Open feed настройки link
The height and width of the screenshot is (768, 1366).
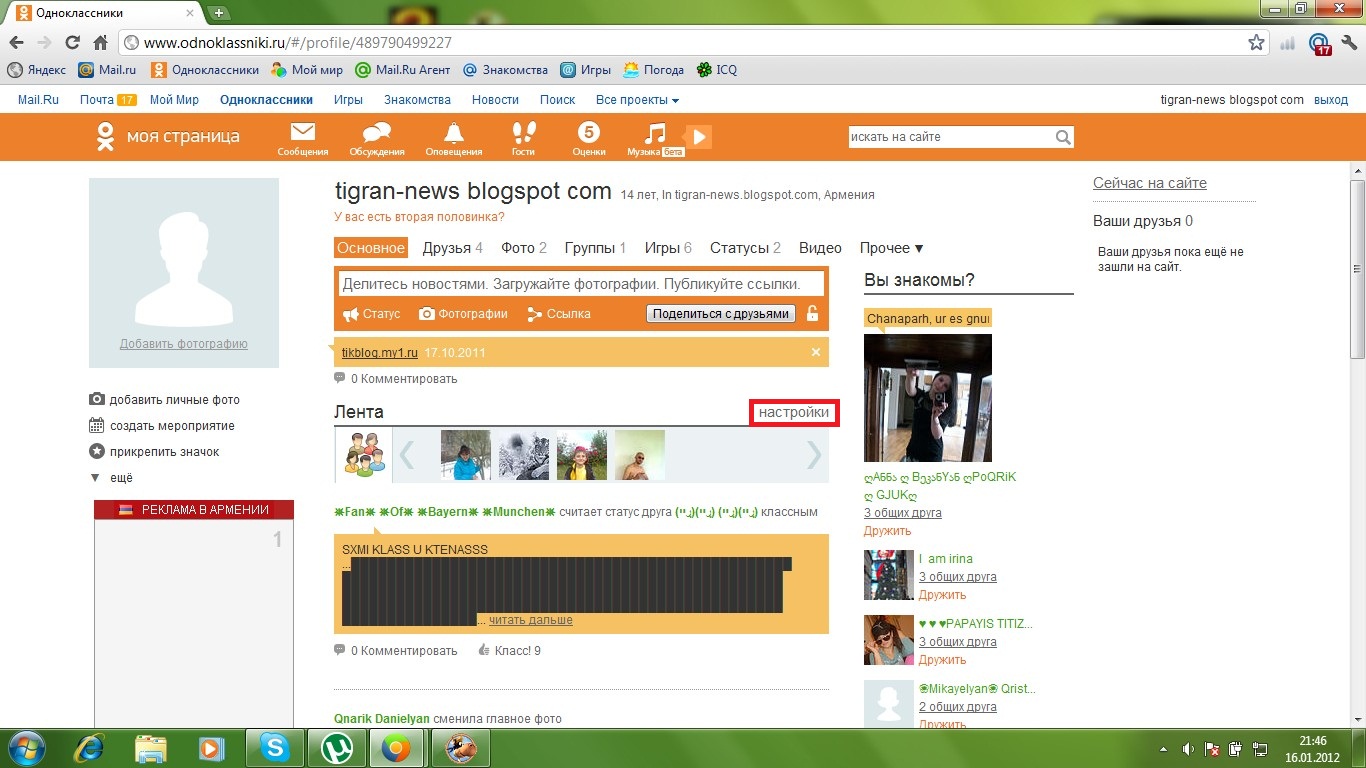pos(794,412)
